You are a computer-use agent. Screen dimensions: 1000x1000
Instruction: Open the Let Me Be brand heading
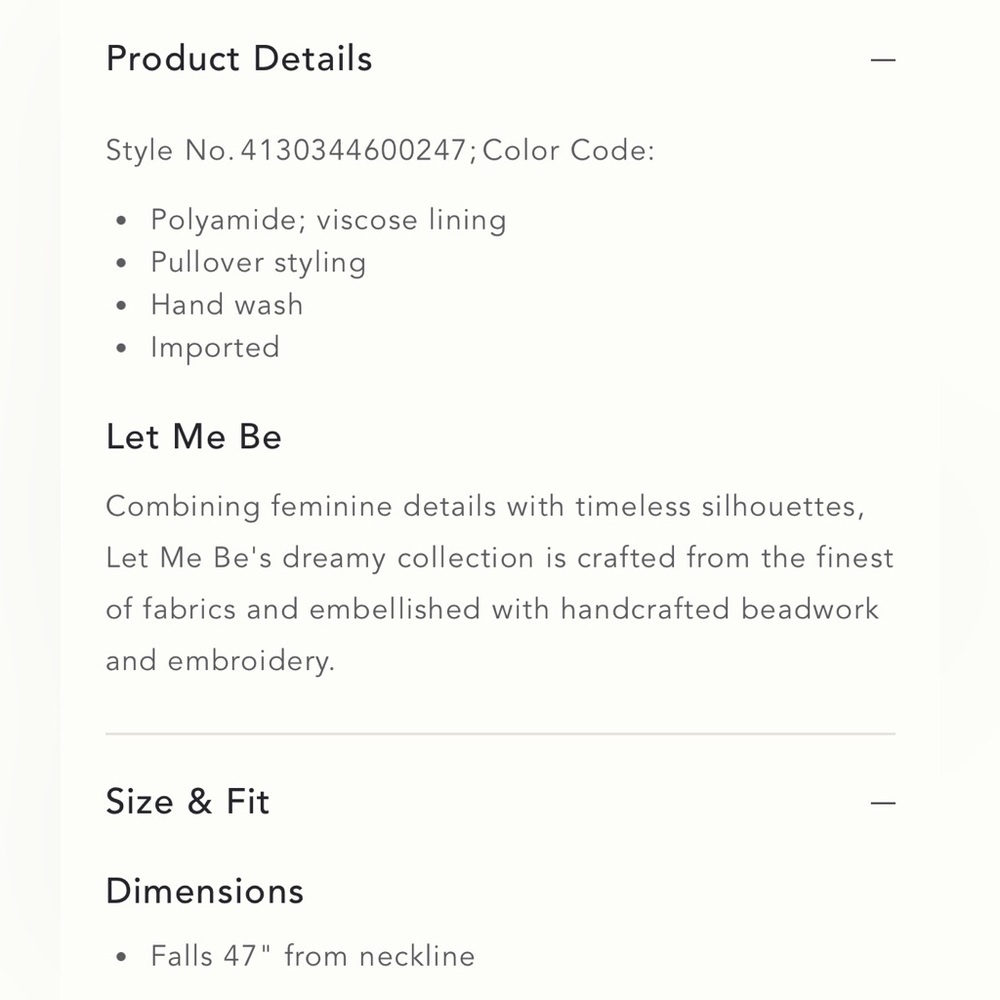(x=193, y=438)
